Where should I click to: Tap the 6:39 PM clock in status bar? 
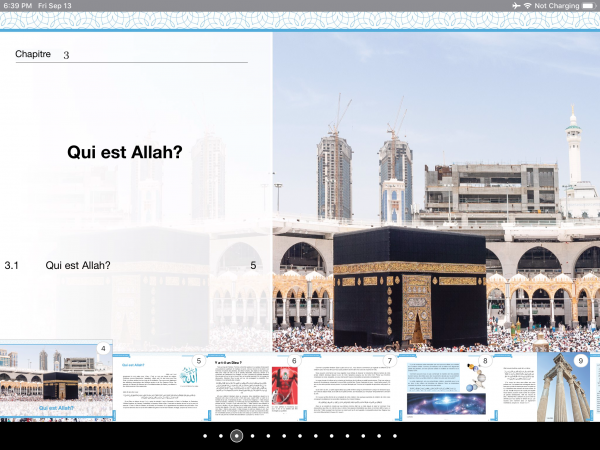(17, 6)
